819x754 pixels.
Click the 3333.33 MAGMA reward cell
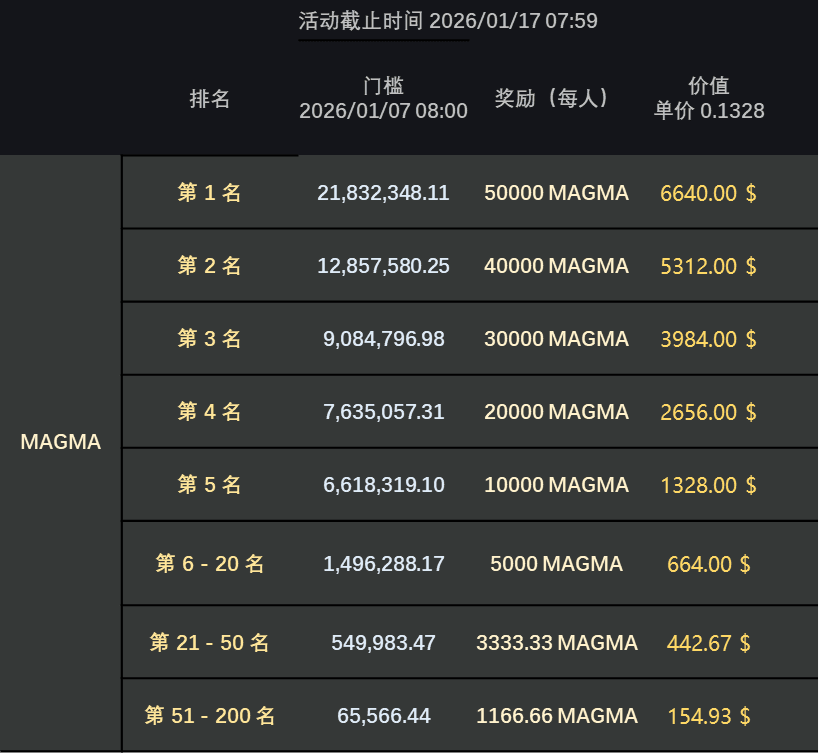[556, 642]
